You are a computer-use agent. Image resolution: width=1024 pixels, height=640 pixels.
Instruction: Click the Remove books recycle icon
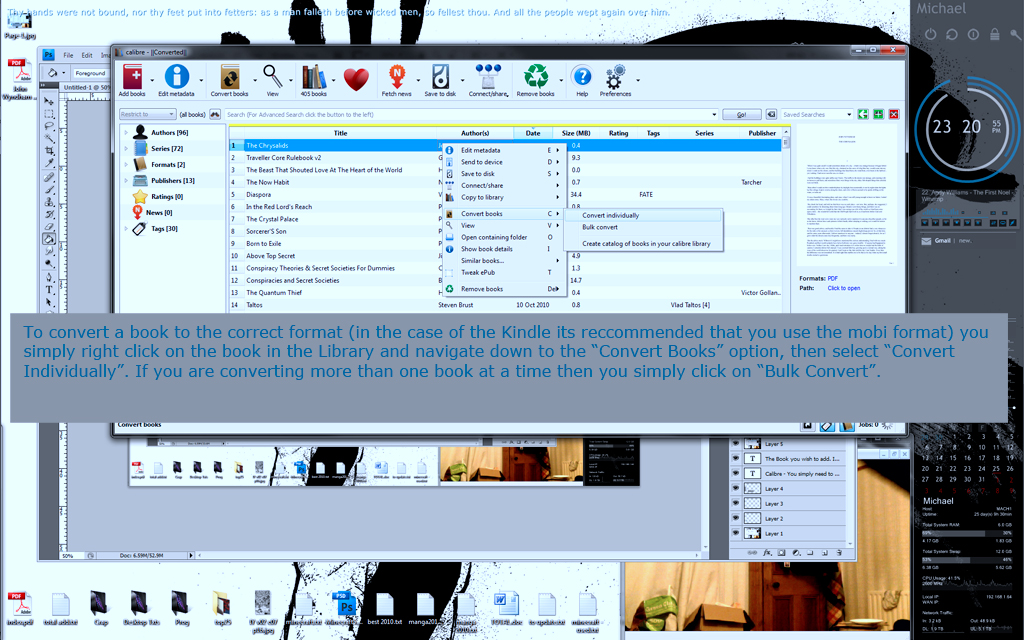[x=536, y=76]
